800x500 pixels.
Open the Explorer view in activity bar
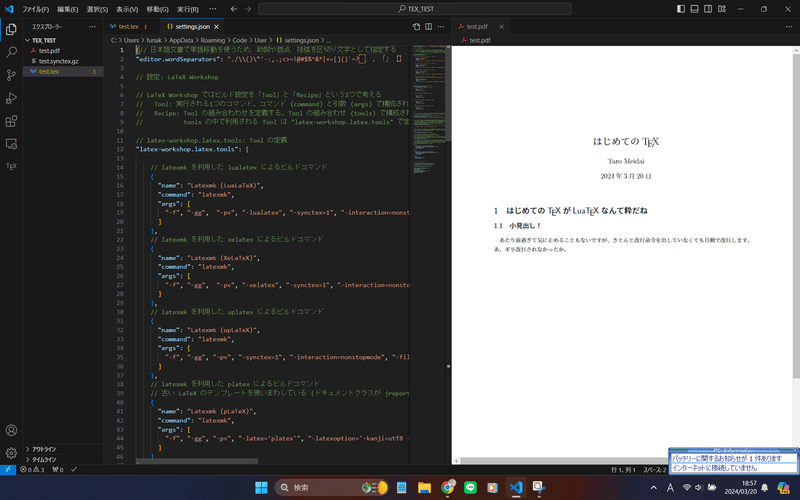point(11,30)
